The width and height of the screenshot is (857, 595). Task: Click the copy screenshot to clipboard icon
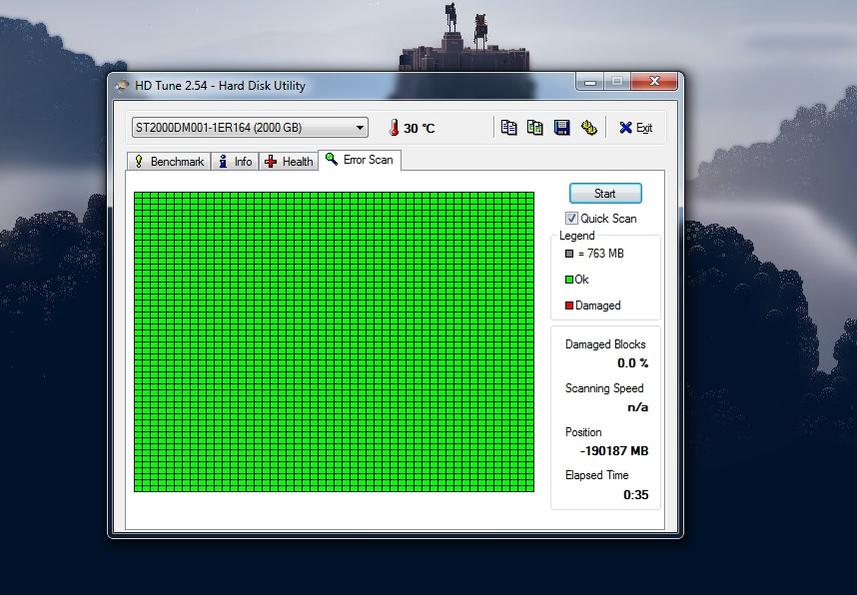tap(535, 128)
